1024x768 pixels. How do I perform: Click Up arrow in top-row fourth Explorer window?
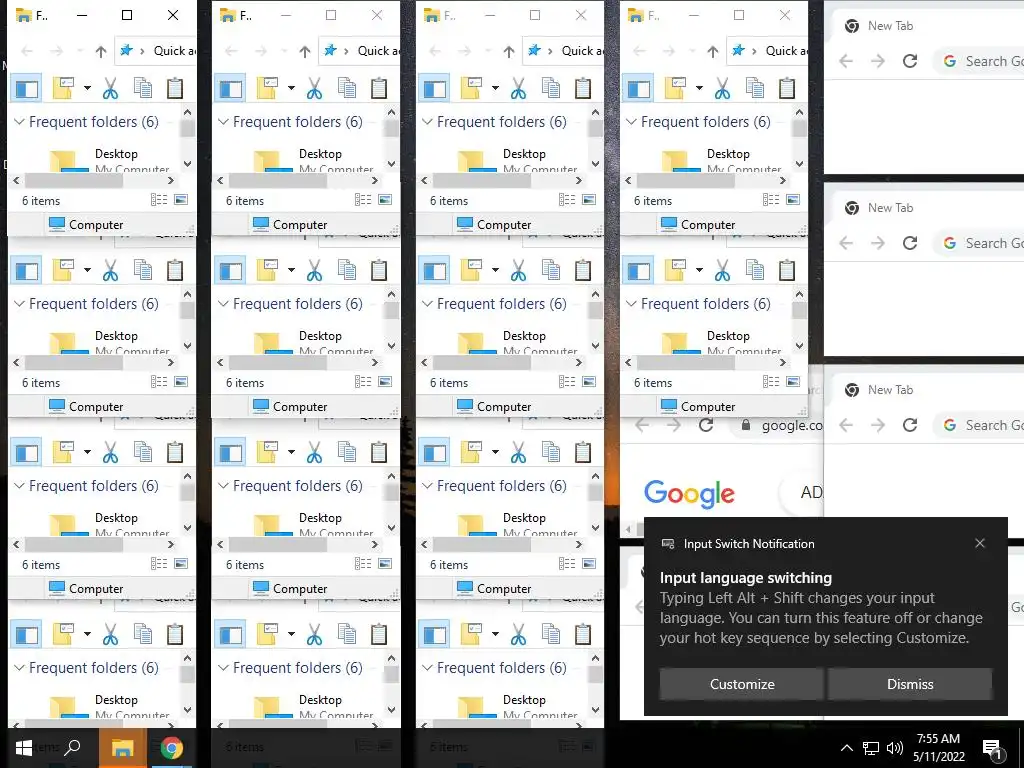pyautogui.click(x=712, y=51)
